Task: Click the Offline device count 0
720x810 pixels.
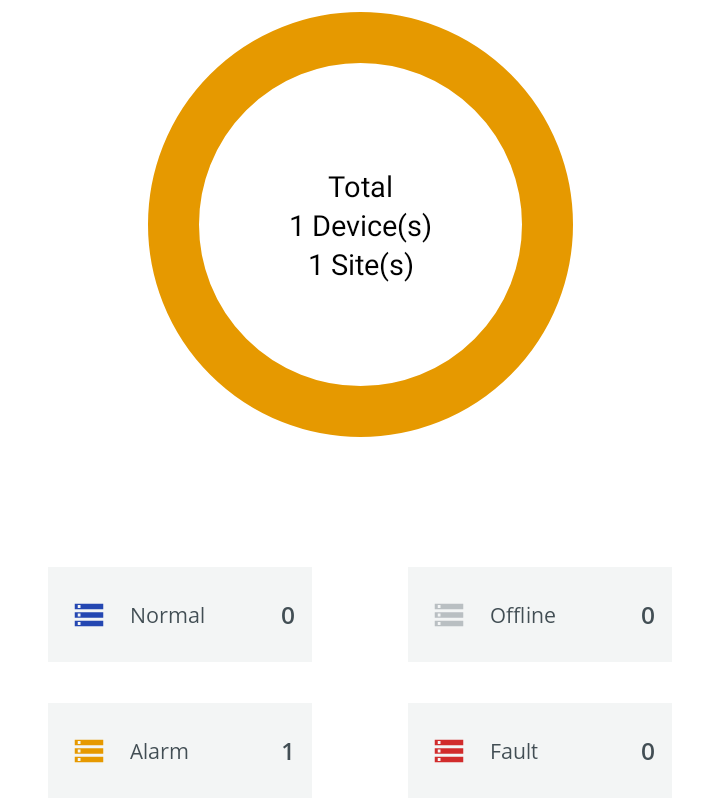Action: [648, 615]
